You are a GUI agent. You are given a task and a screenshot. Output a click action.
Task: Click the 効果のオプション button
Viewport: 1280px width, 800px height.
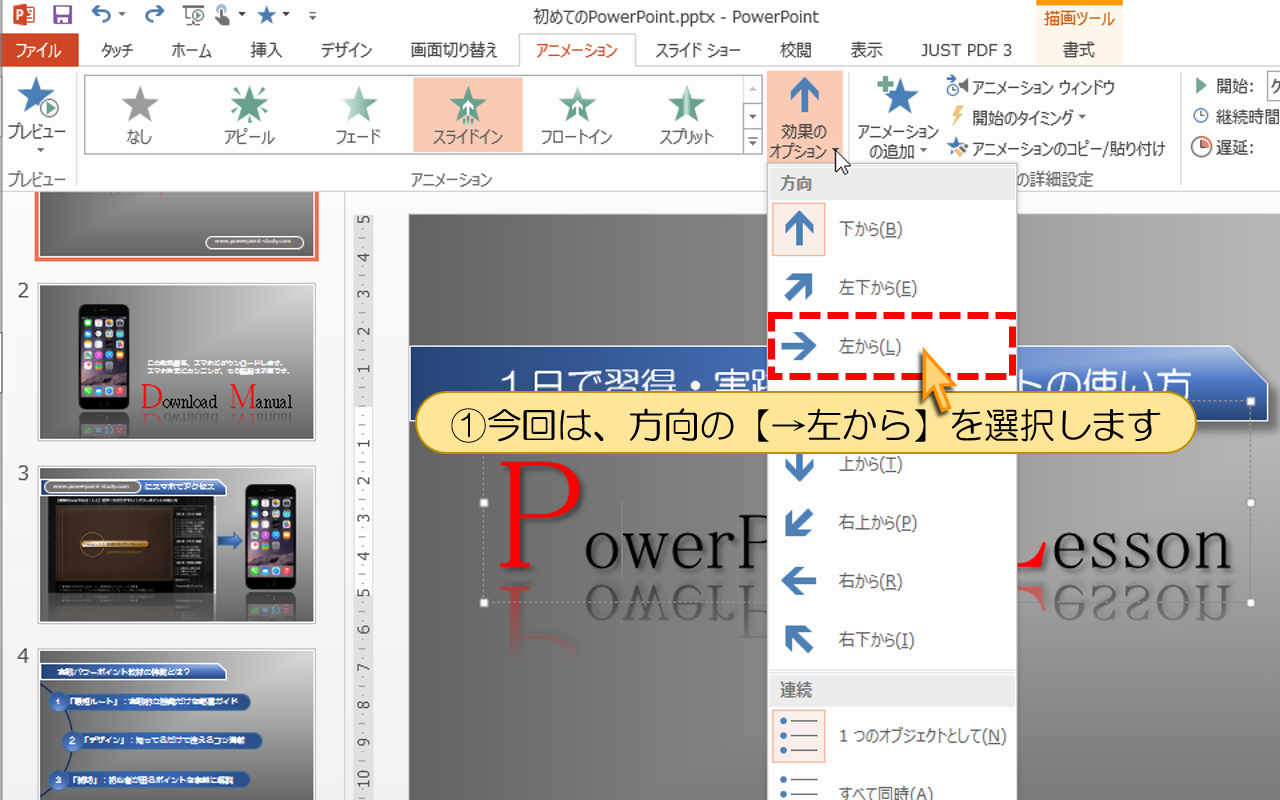coord(805,115)
